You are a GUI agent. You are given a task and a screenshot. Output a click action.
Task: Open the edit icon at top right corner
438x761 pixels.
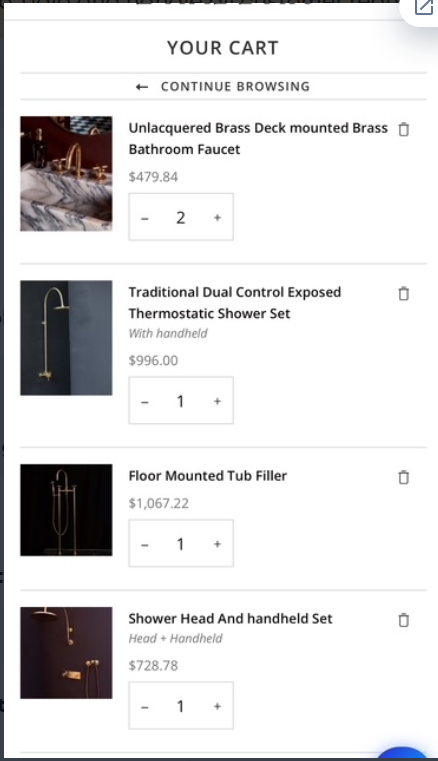coord(423,7)
